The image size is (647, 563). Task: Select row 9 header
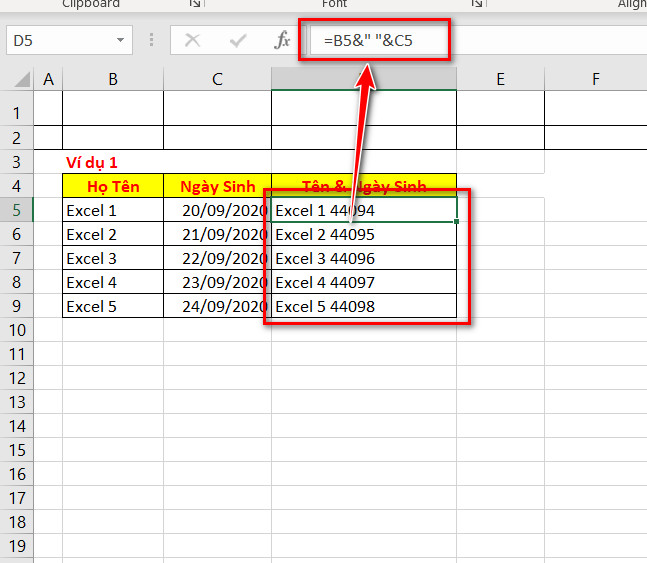pyautogui.click(x=17, y=306)
